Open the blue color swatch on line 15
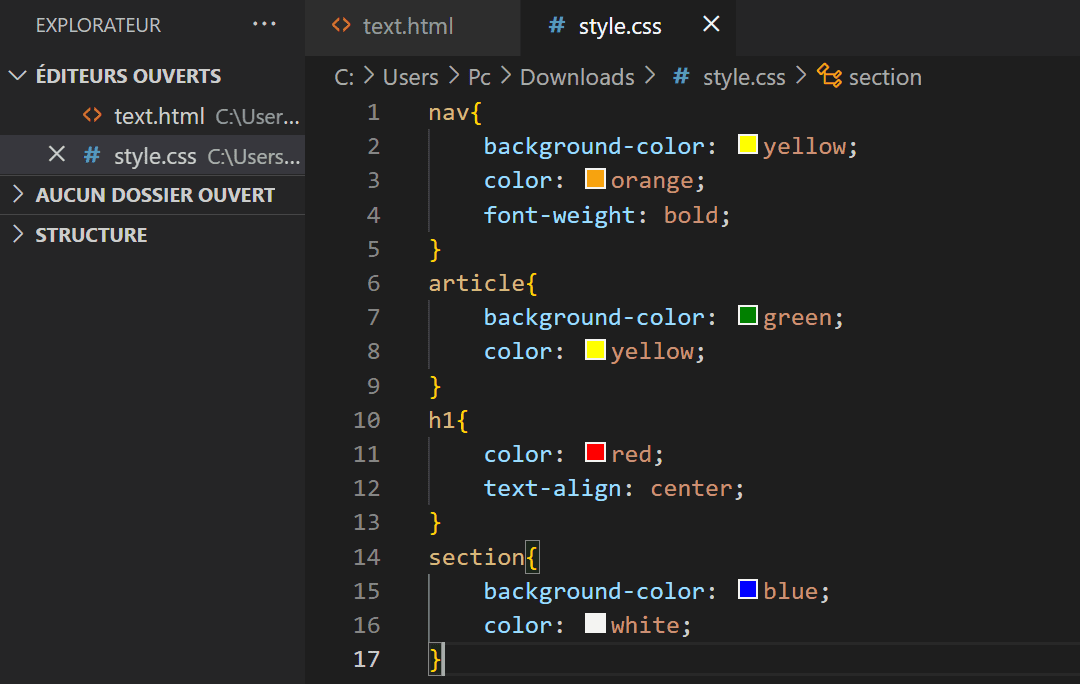The image size is (1080, 684). click(747, 590)
